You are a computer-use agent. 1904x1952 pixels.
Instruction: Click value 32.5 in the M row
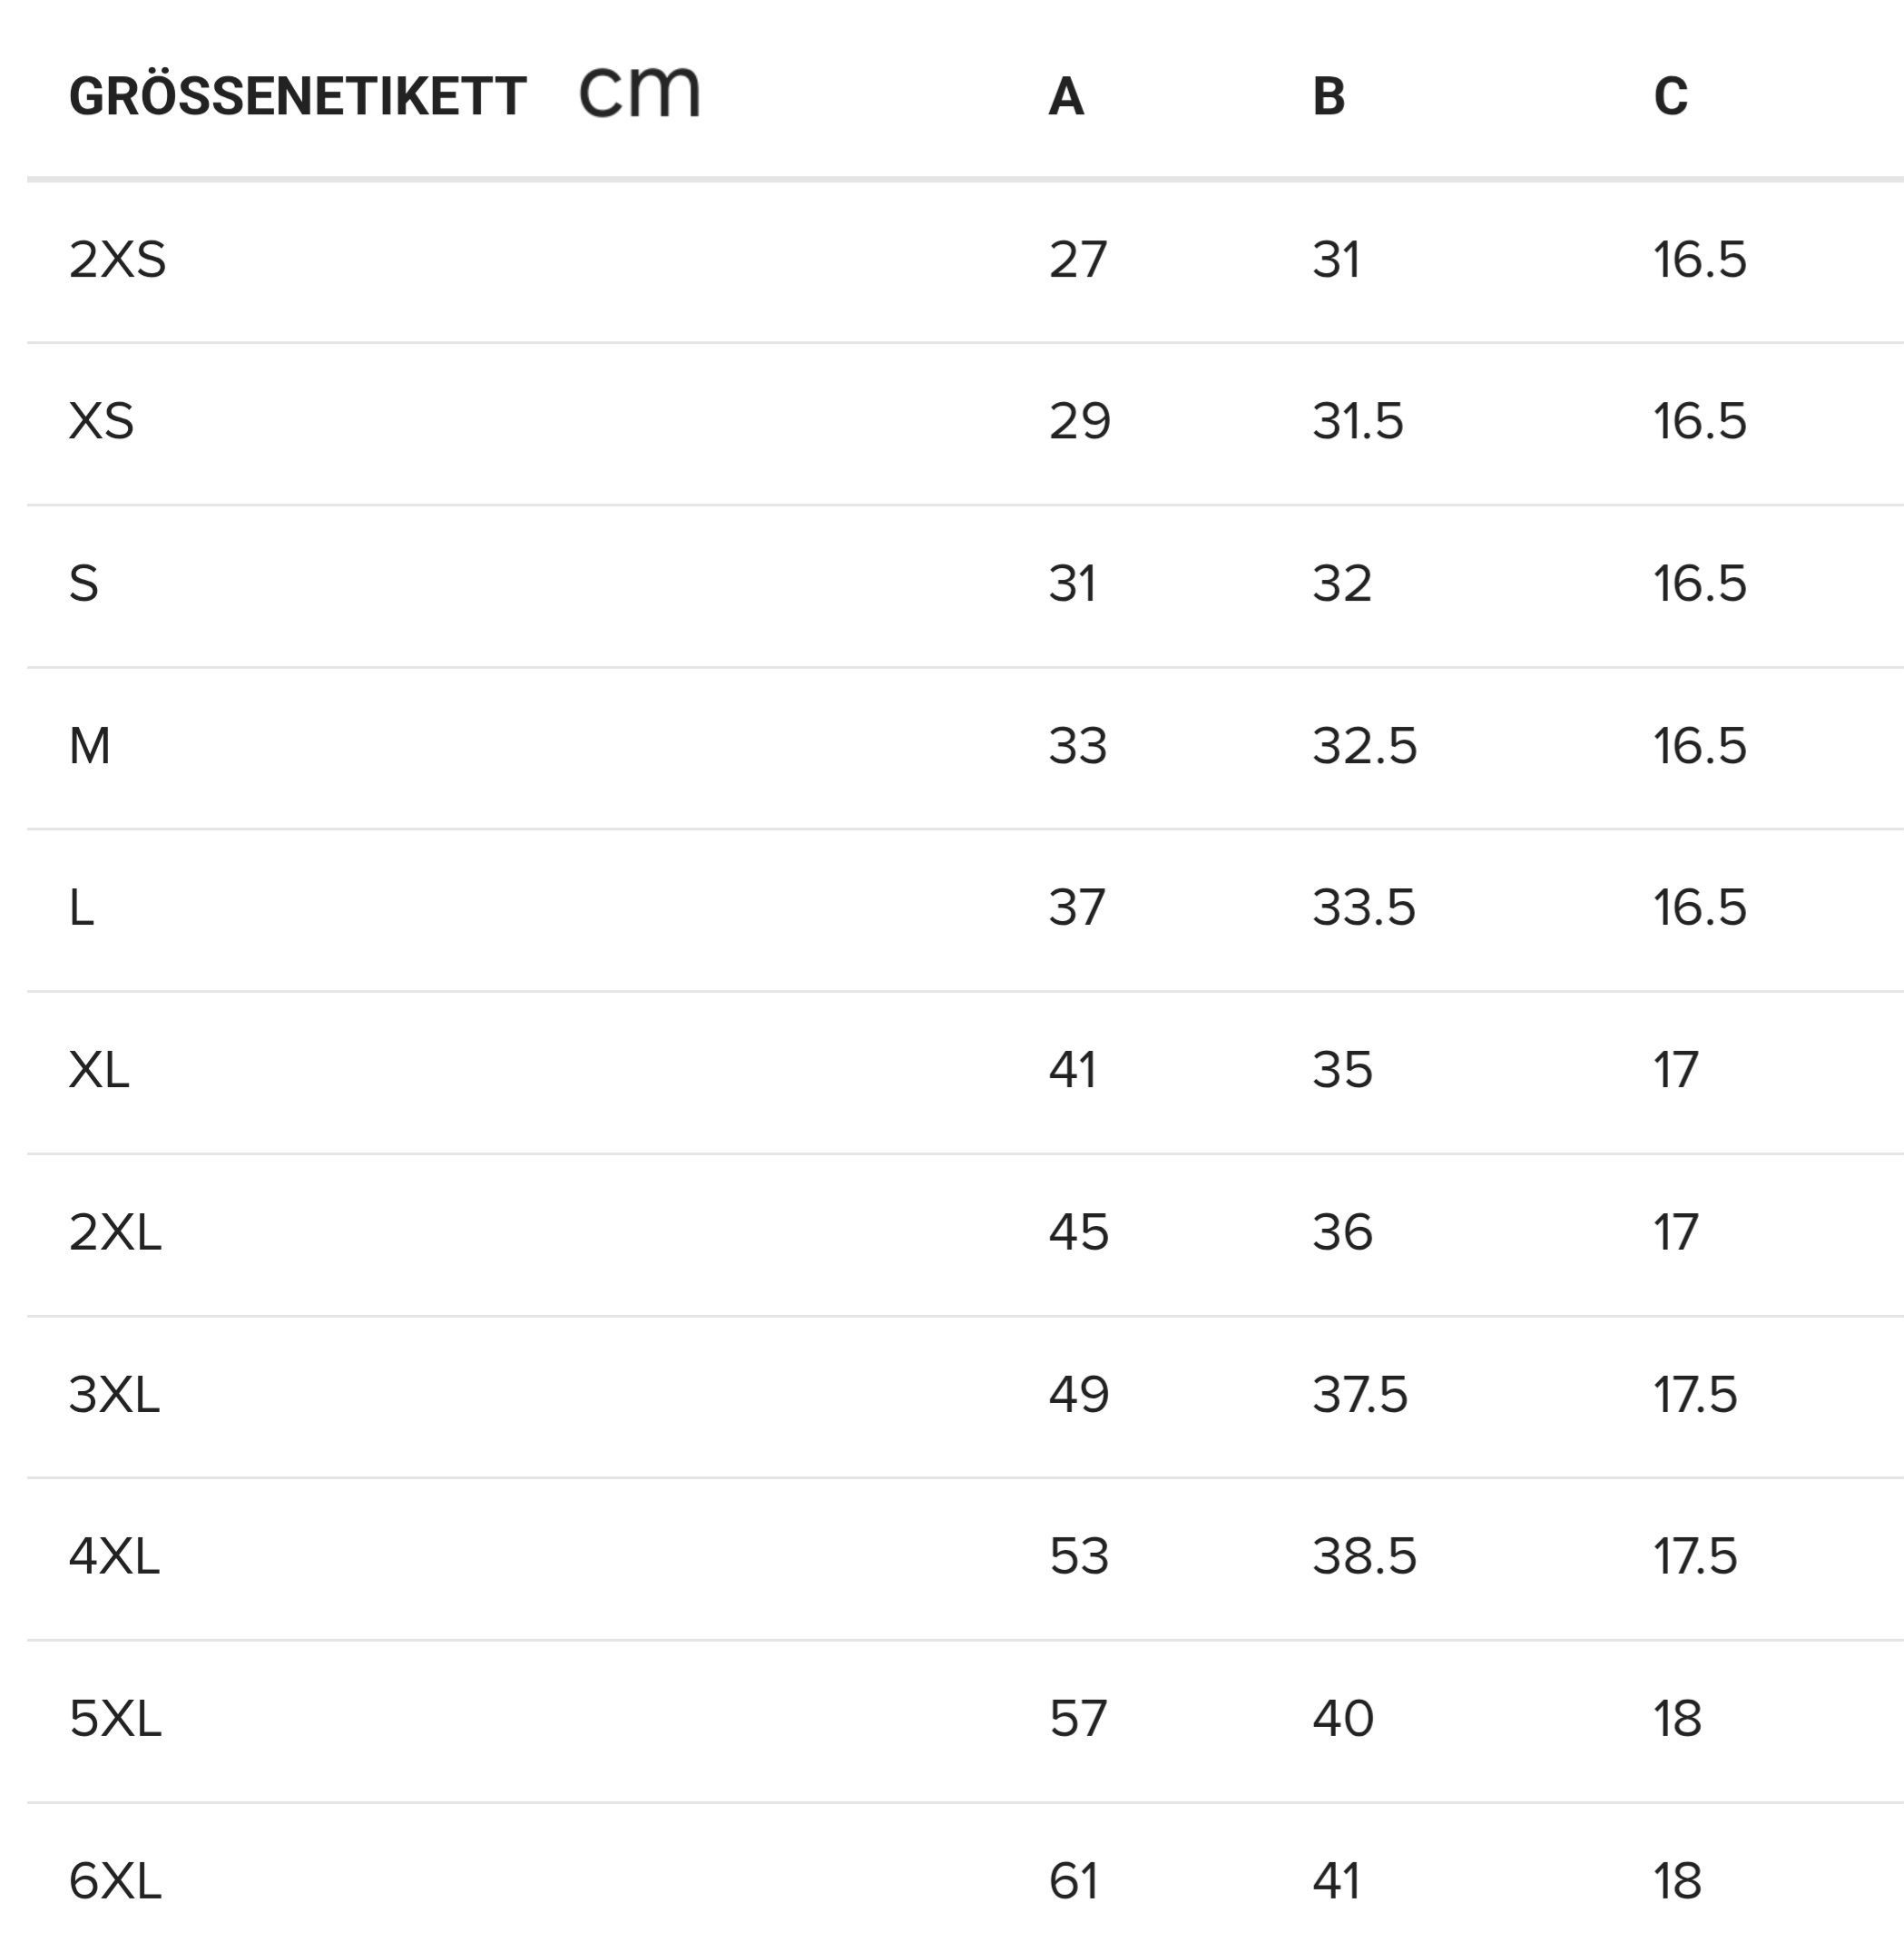[x=1365, y=746]
